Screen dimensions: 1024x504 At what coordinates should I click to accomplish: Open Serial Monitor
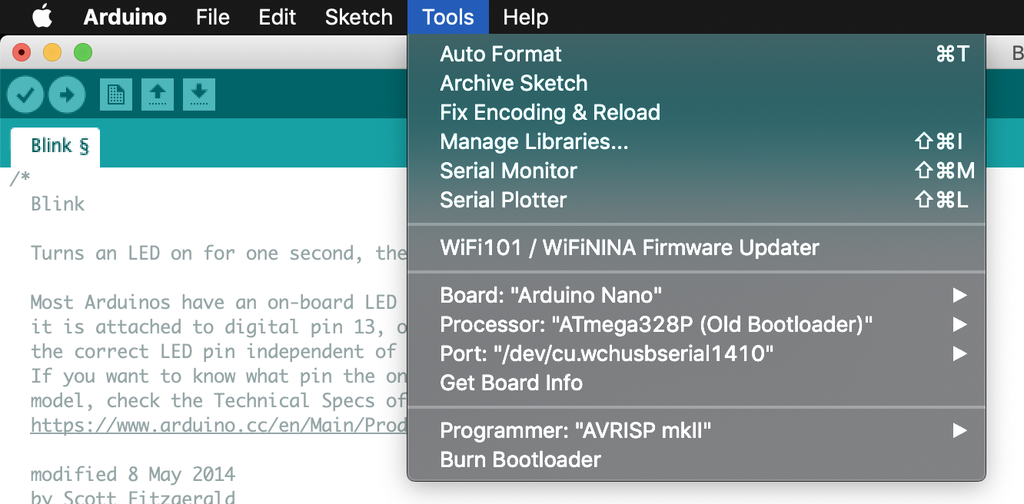508,171
